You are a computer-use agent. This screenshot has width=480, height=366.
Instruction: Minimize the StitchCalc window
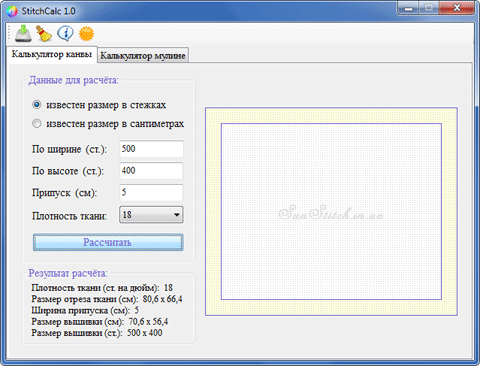409,8
